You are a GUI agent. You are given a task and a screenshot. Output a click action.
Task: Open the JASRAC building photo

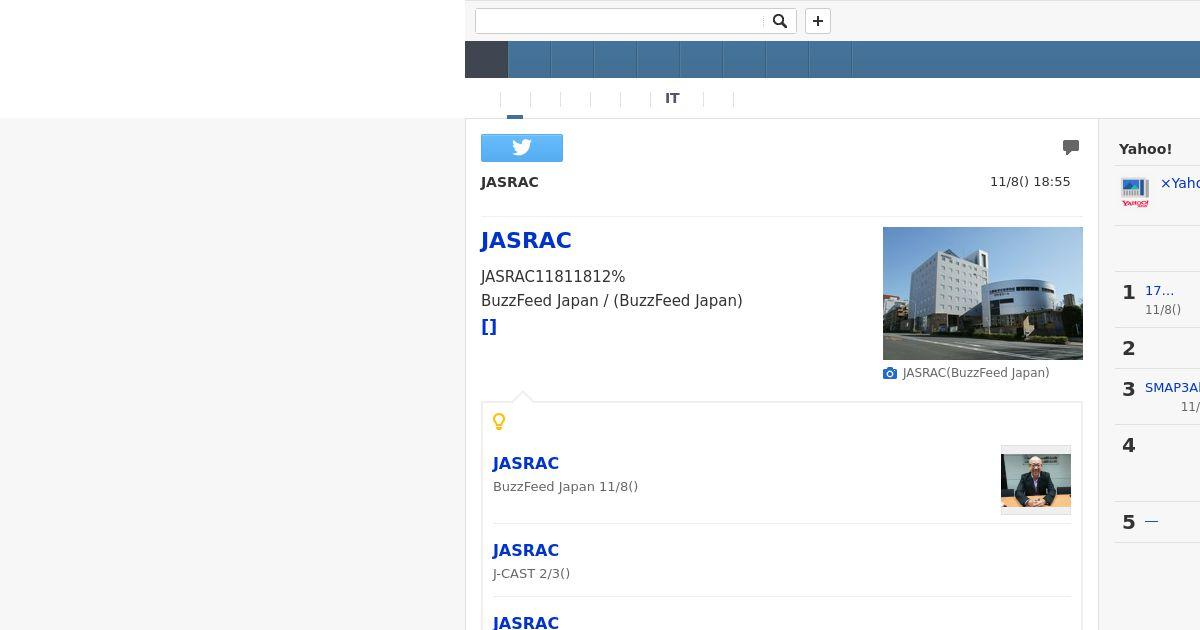coord(983,293)
